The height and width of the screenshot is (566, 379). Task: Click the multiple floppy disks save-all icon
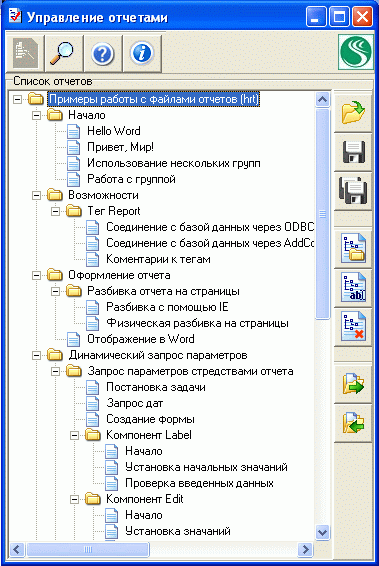point(353,191)
